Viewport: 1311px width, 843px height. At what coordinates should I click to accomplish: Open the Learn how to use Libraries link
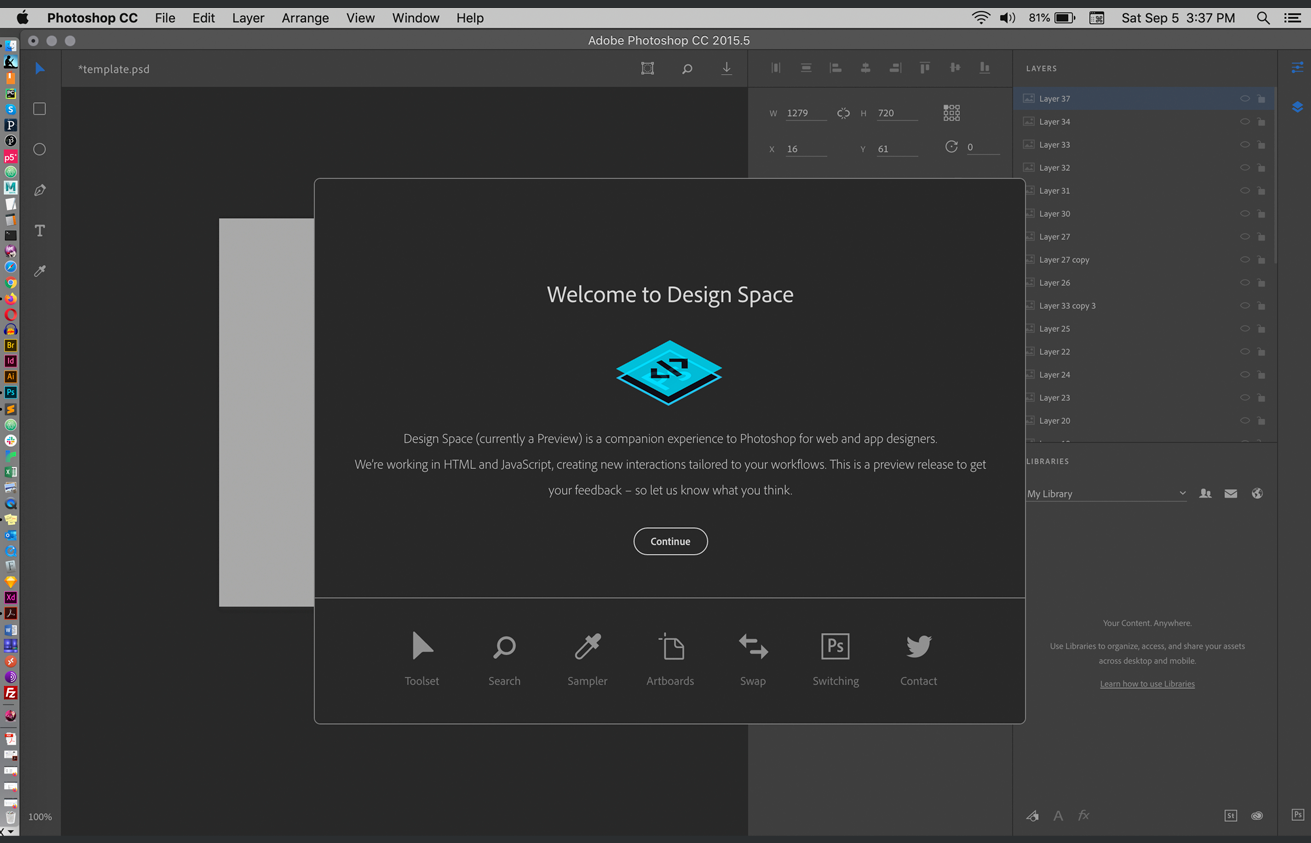click(x=1147, y=684)
